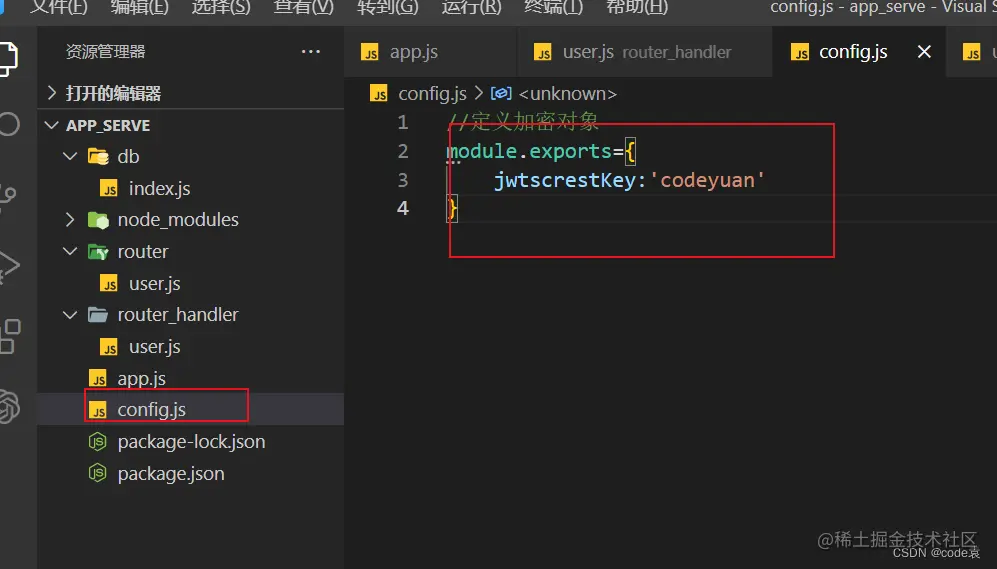Open the 选择(S) menu
Image resolution: width=997 pixels, height=569 pixels.
pyautogui.click(x=221, y=8)
